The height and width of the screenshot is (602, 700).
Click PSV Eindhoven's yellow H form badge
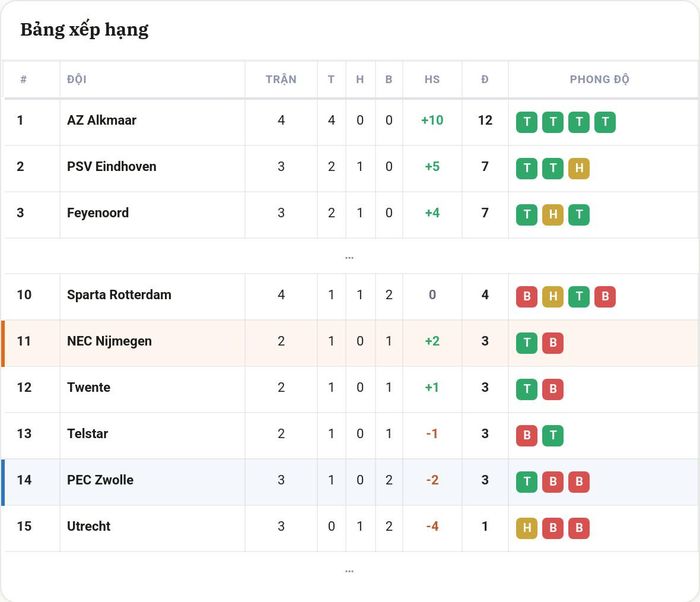tap(579, 168)
